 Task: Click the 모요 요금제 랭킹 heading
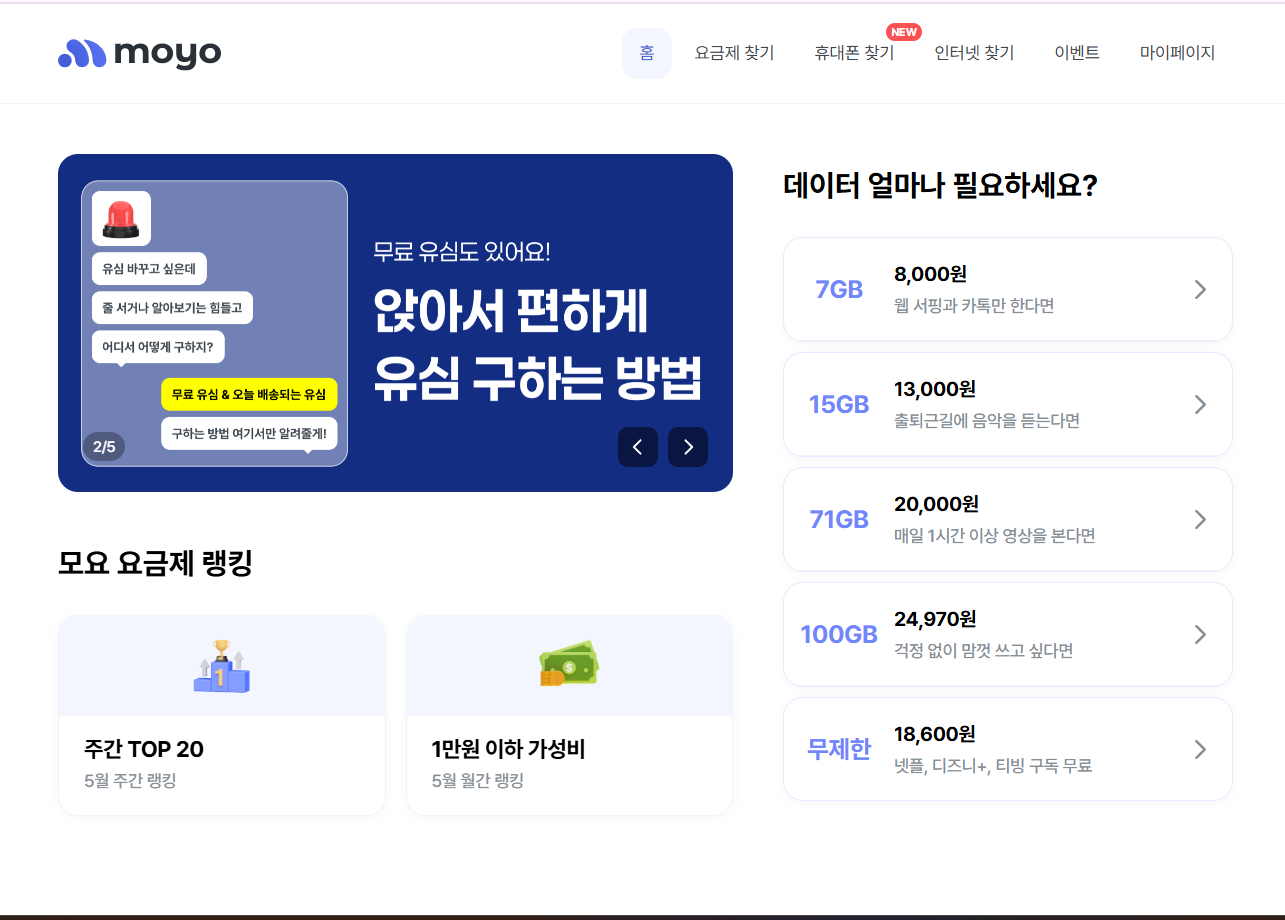click(155, 563)
